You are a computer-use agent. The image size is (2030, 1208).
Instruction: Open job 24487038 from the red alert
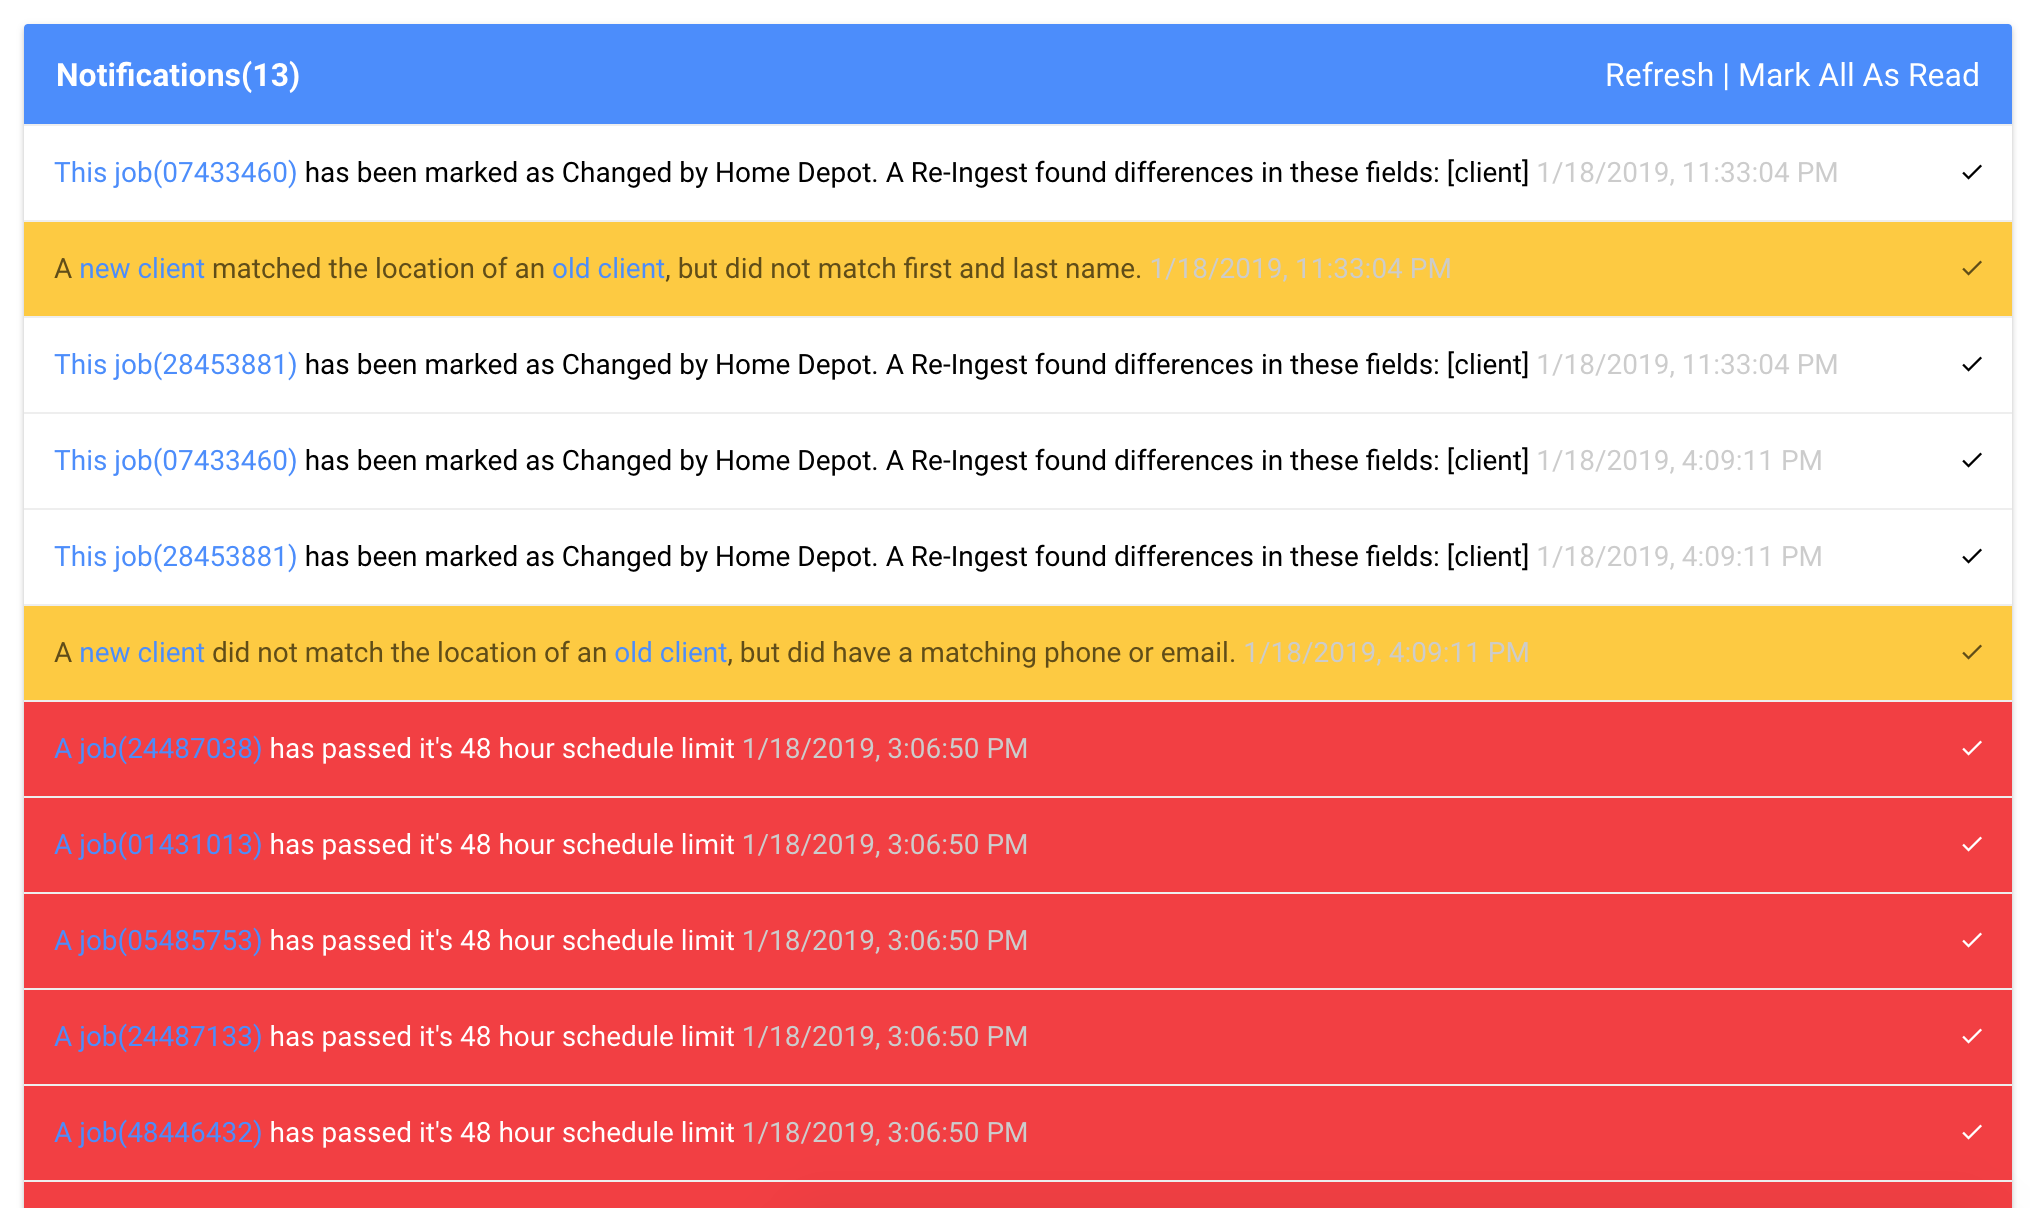(158, 748)
